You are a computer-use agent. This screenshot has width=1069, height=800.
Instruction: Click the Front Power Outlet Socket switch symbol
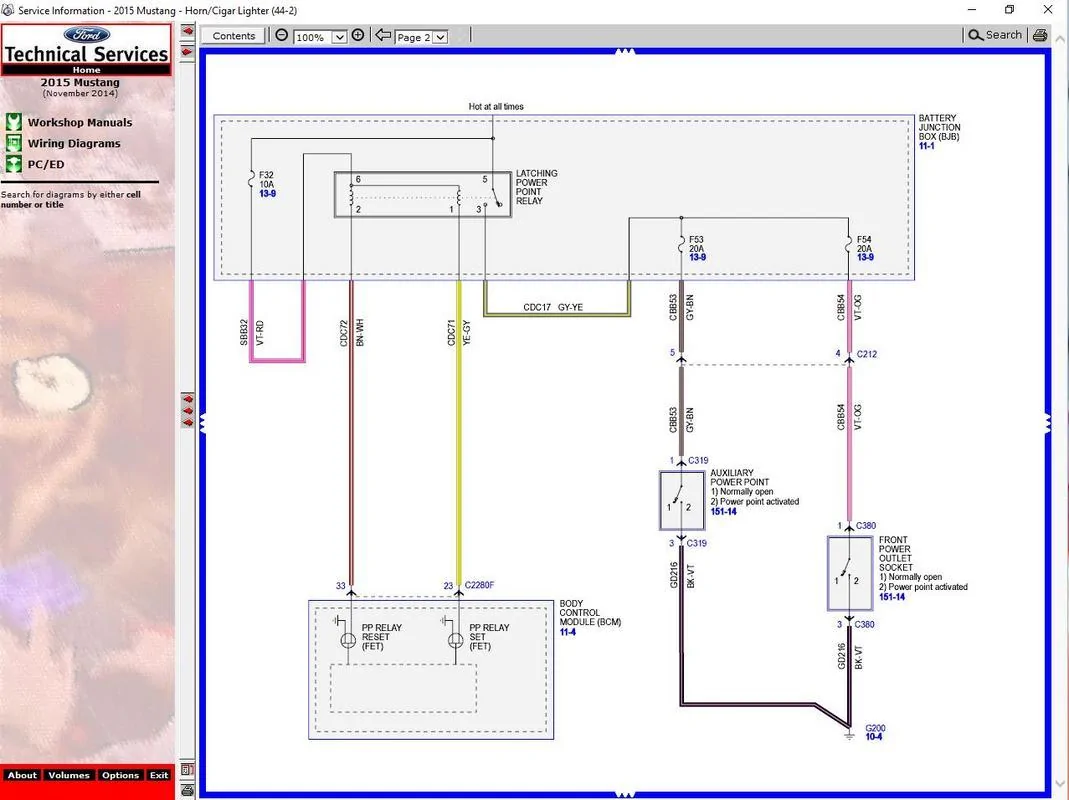[x=849, y=574]
